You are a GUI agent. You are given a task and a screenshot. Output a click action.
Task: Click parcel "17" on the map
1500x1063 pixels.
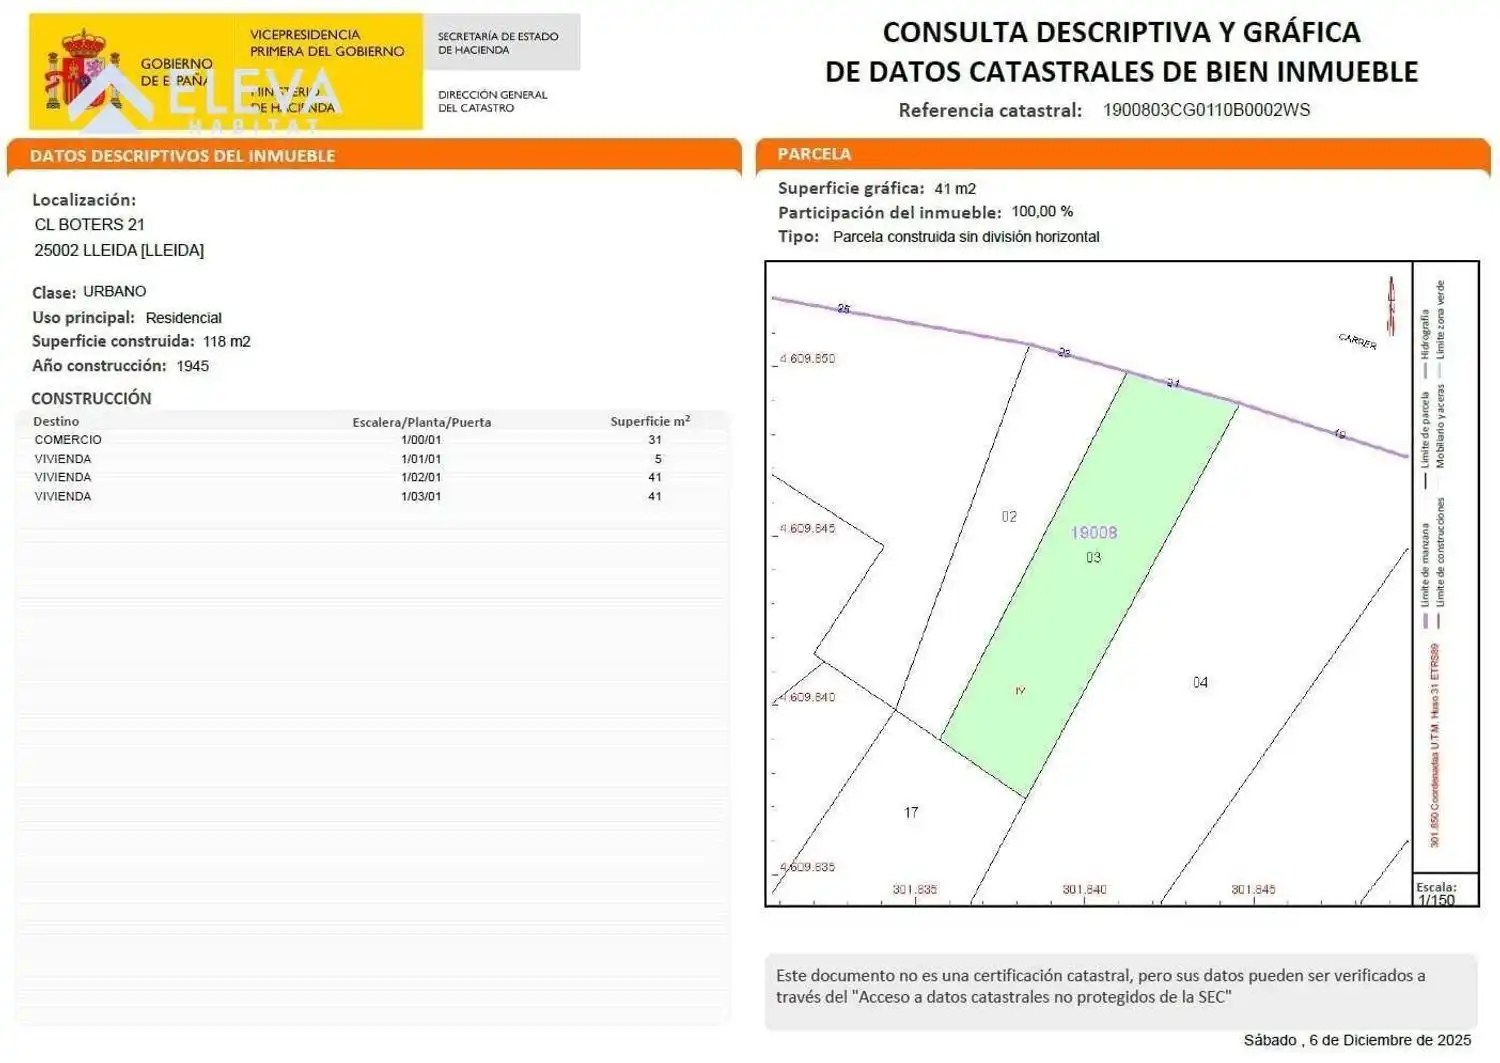[911, 812]
